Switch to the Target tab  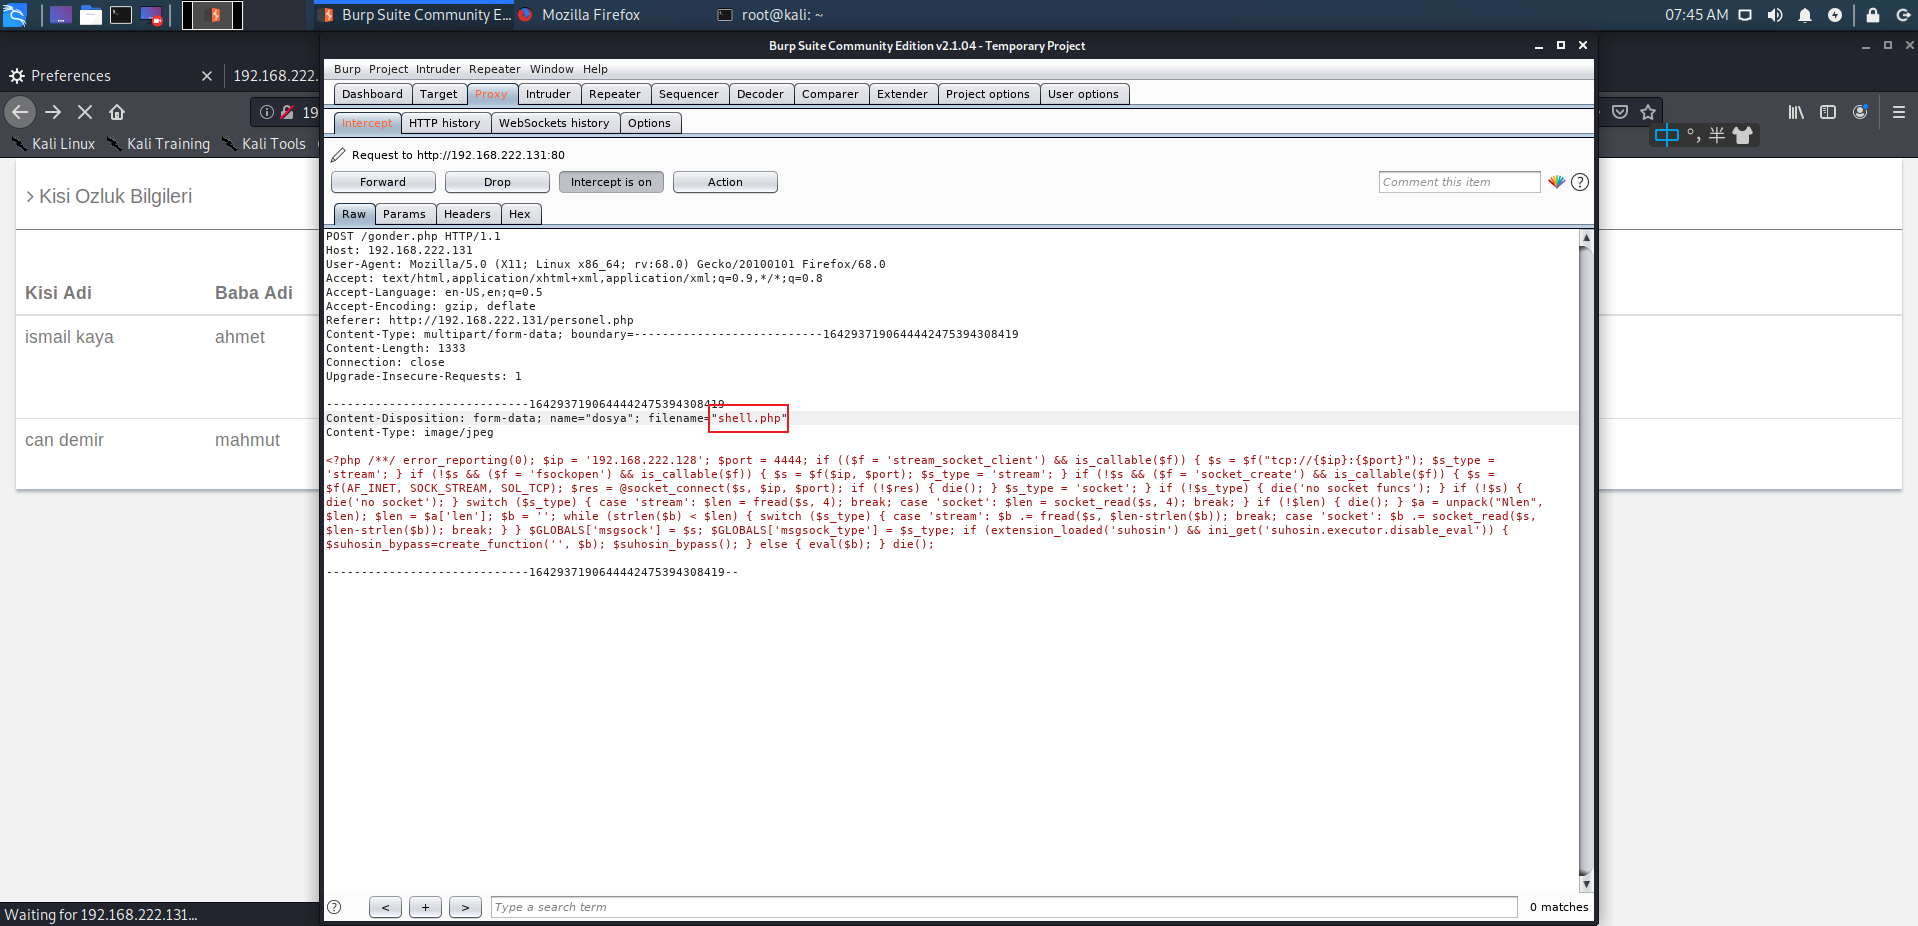[438, 94]
